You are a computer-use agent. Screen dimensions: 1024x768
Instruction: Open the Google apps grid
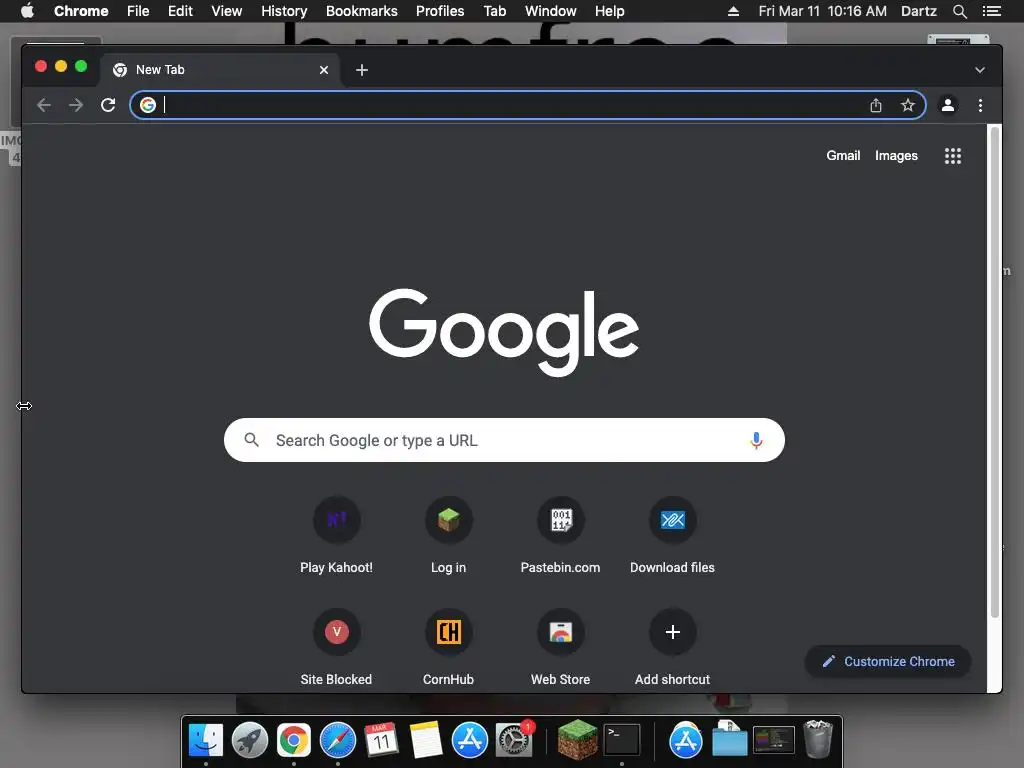[x=953, y=155]
